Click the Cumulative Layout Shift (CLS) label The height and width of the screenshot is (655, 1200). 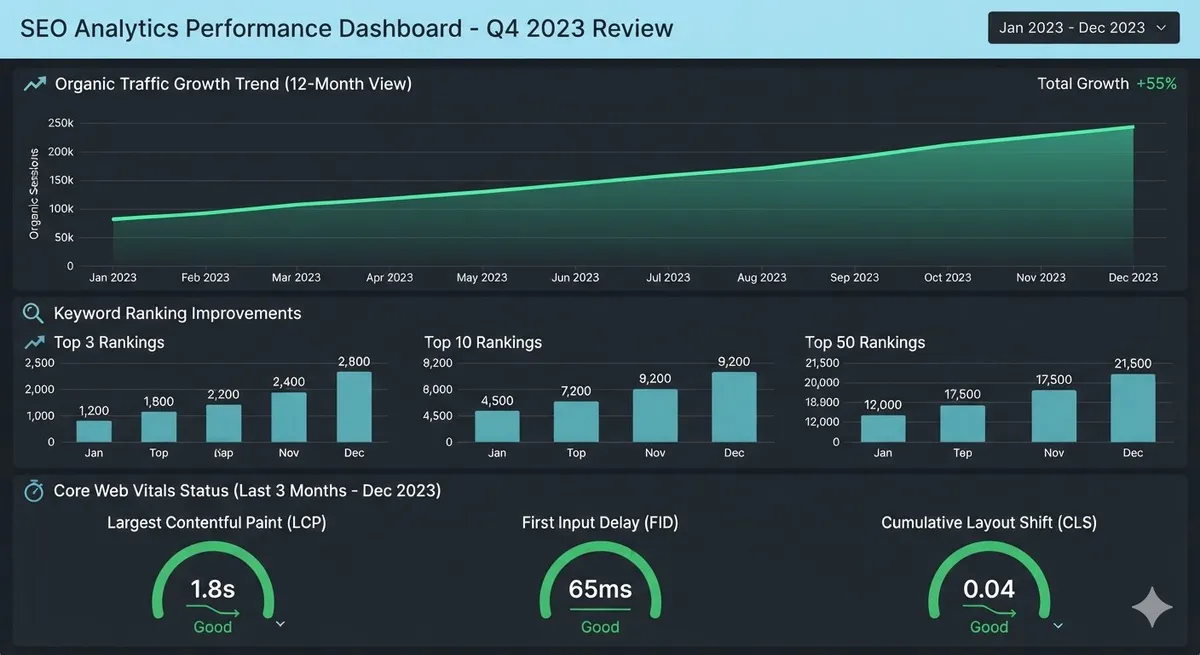pos(989,522)
